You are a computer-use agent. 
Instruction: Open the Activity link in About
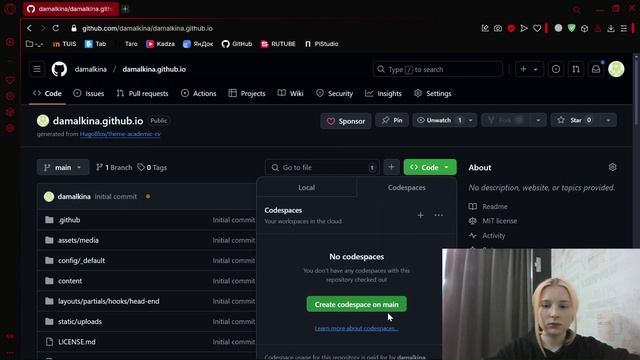(487, 236)
